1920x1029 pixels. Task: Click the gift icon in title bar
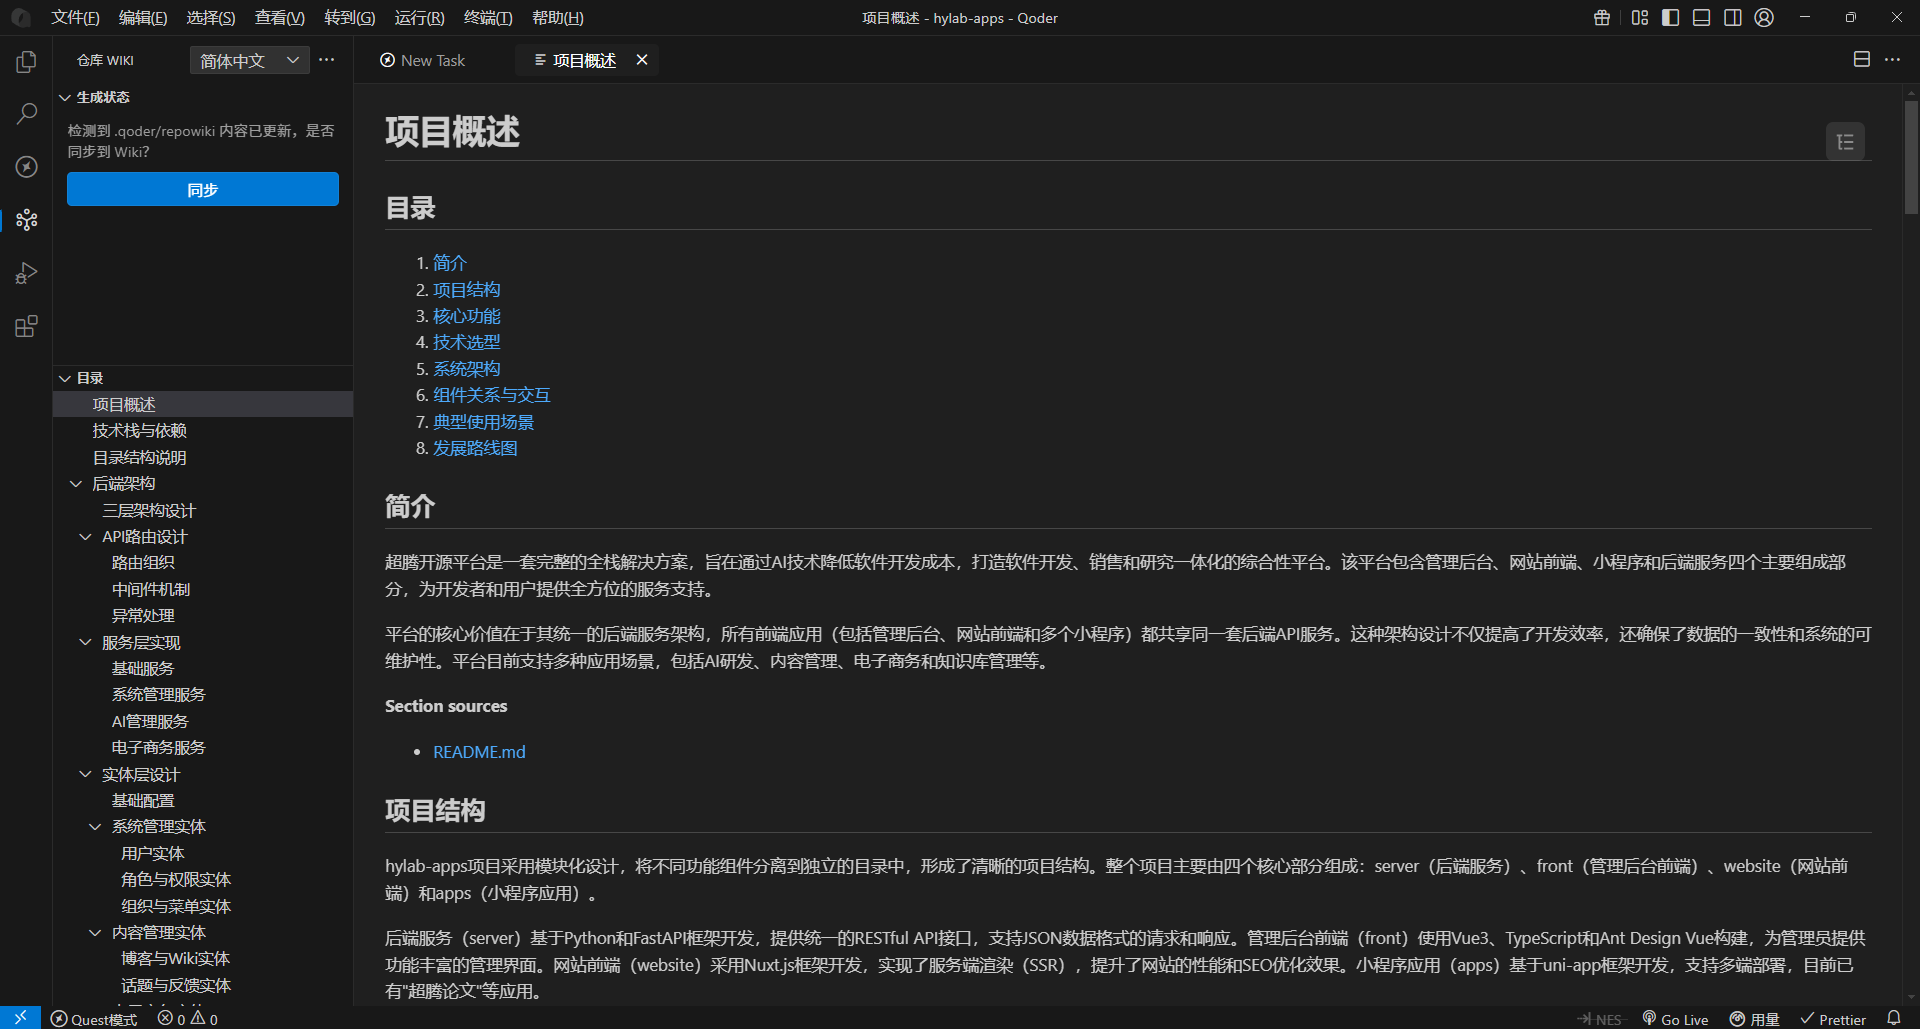pos(1601,17)
